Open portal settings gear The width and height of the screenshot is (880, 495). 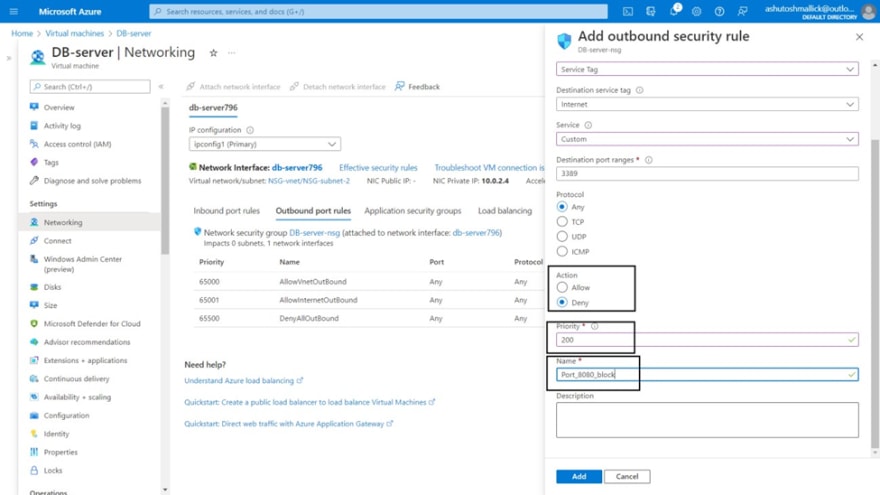(x=696, y=11)
